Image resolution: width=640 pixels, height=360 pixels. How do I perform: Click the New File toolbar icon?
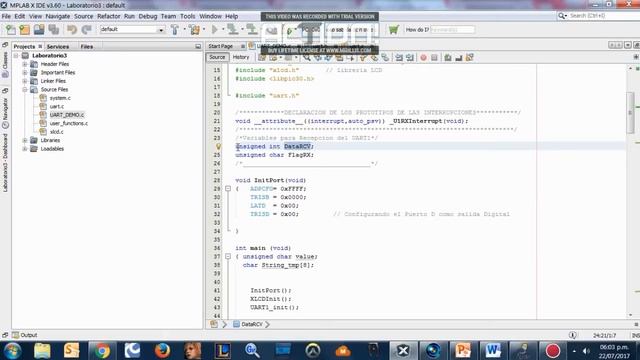[x=11, y=30]
